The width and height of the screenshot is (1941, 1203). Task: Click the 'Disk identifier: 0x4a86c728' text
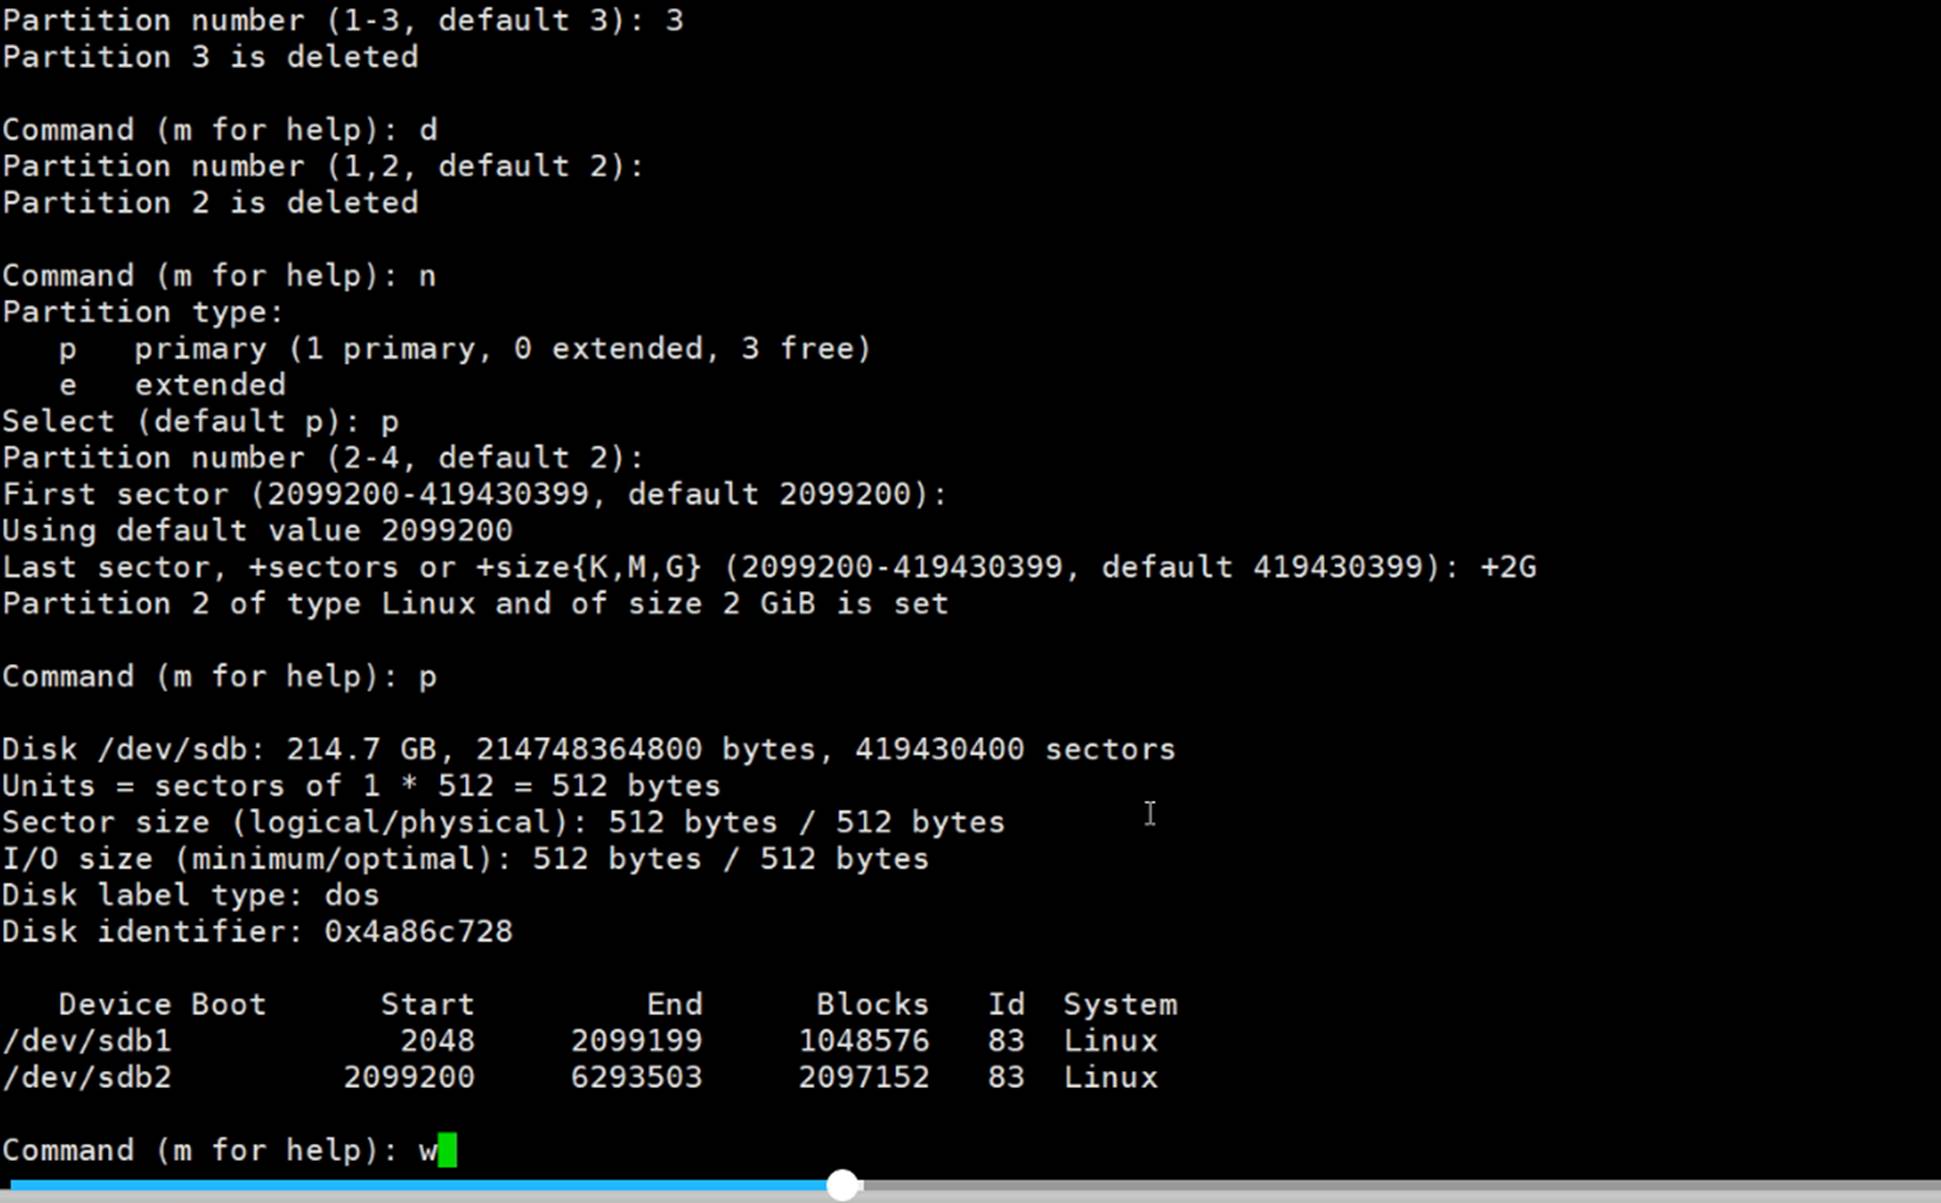coord(257,932)
